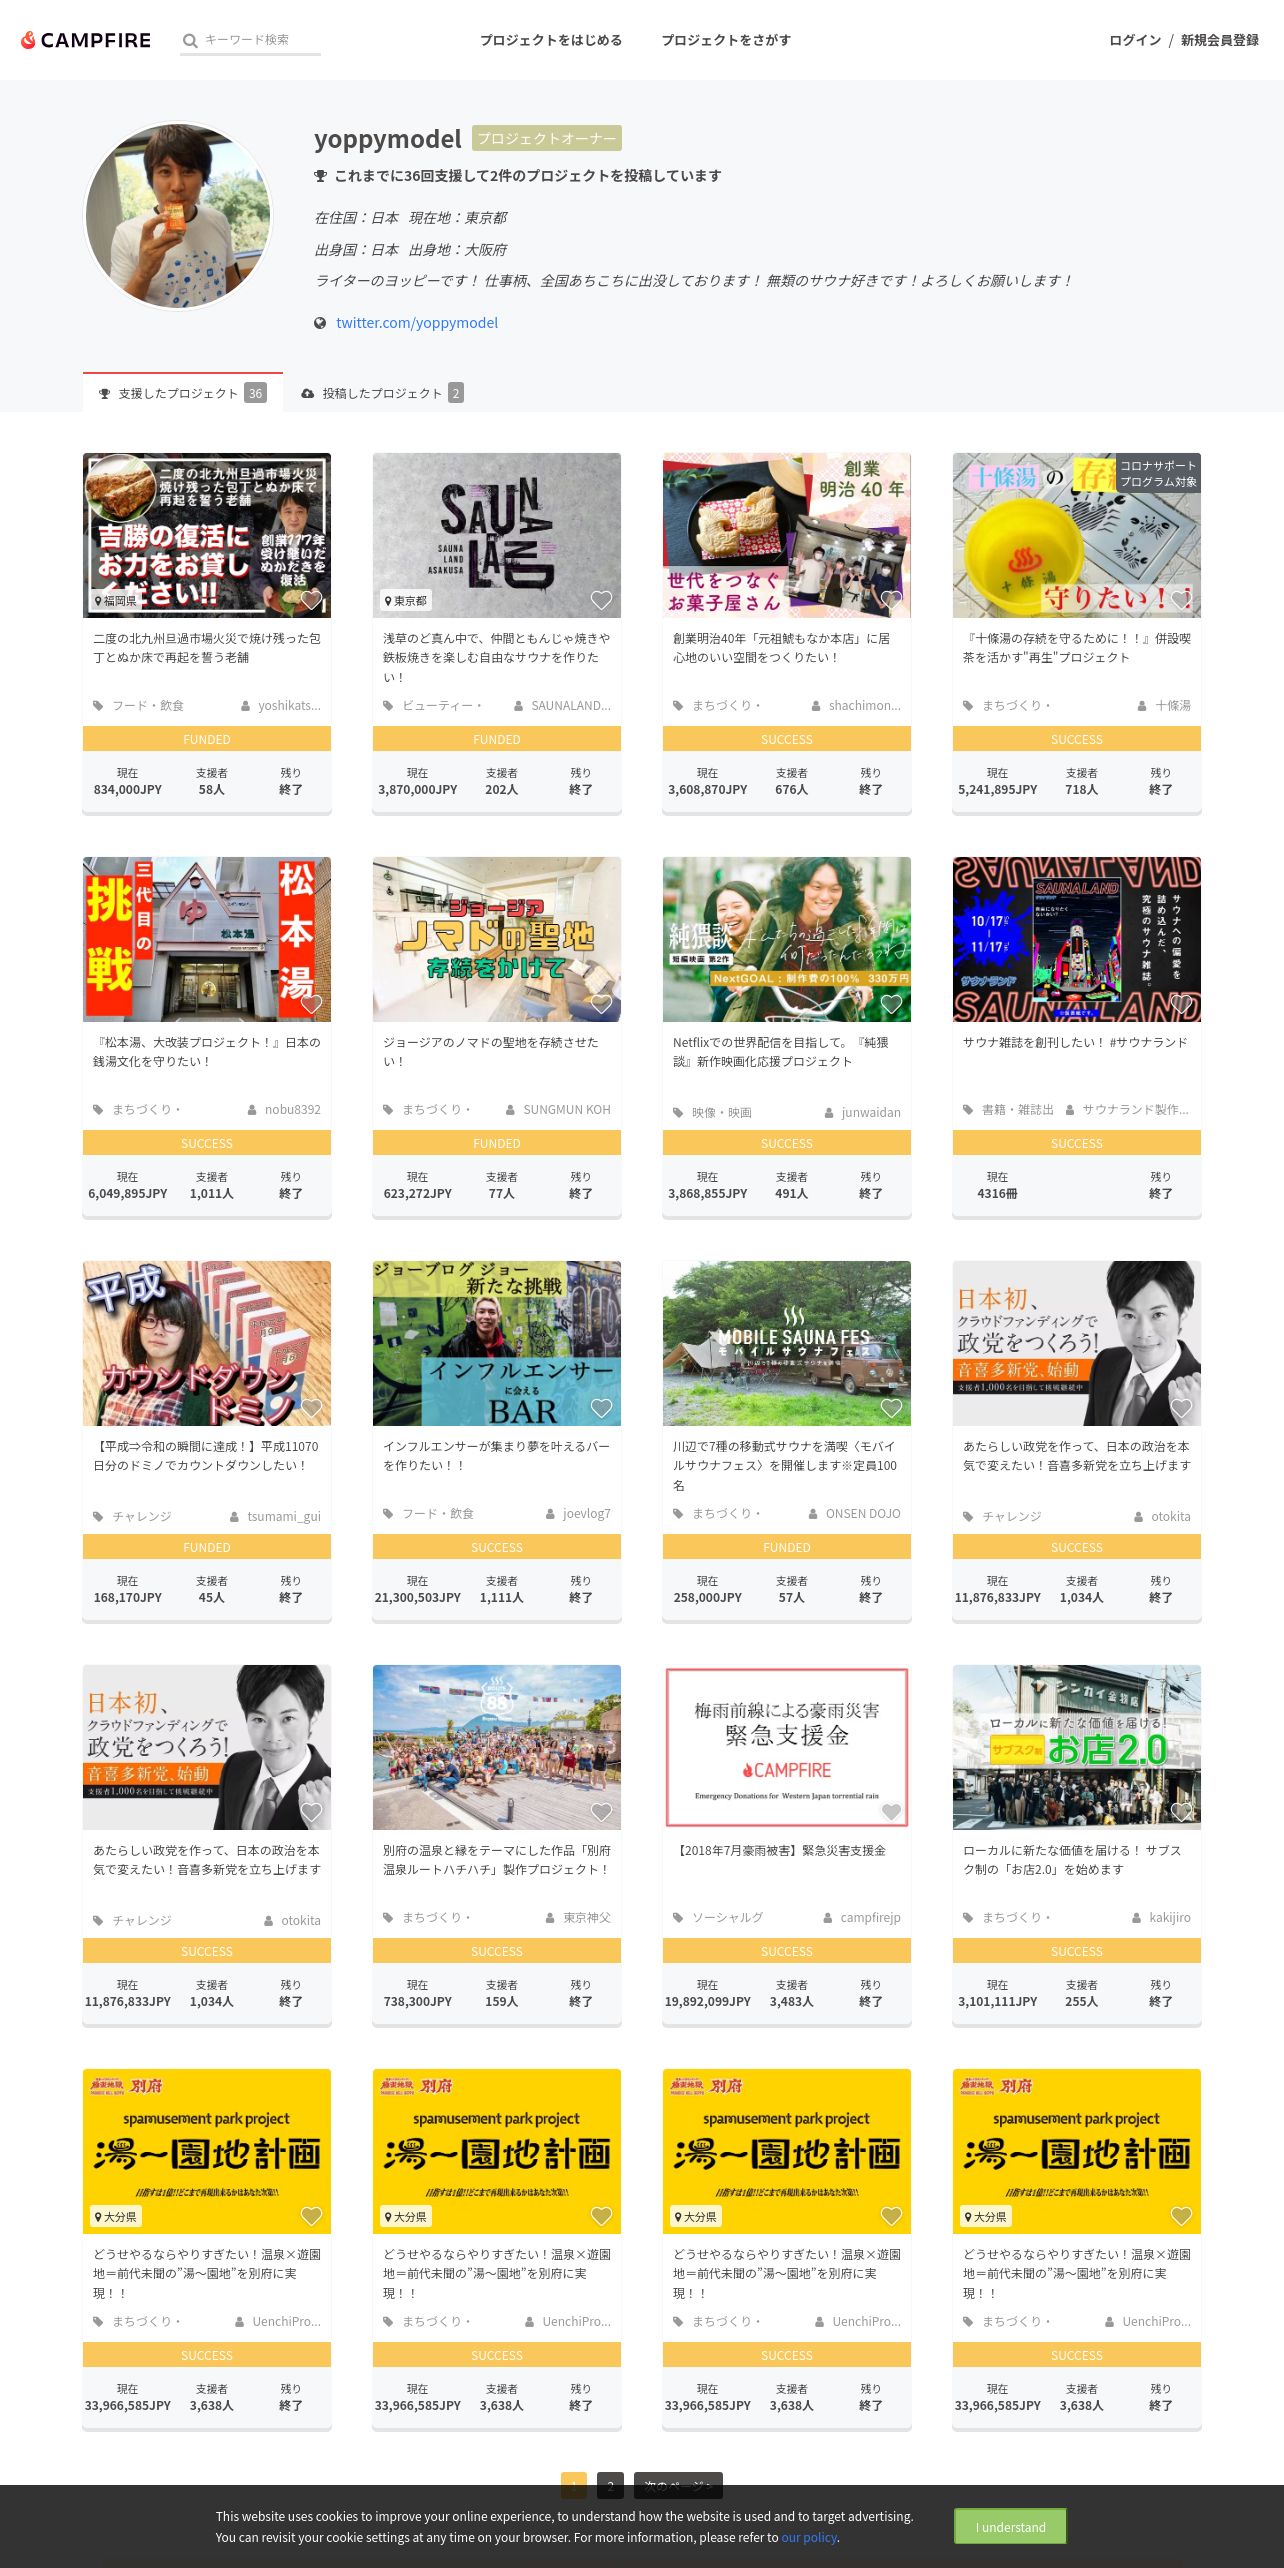Open プロジェクトをさがす menu
The height and width of the screenshot is (2568, 1284).
(726, 40)
